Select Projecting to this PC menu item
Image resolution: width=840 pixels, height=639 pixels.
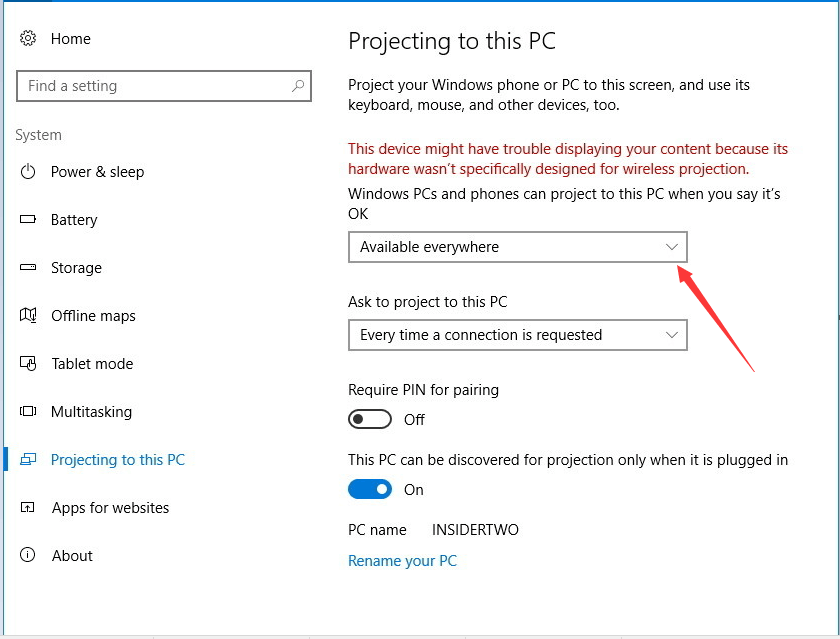tap(117, 460)
